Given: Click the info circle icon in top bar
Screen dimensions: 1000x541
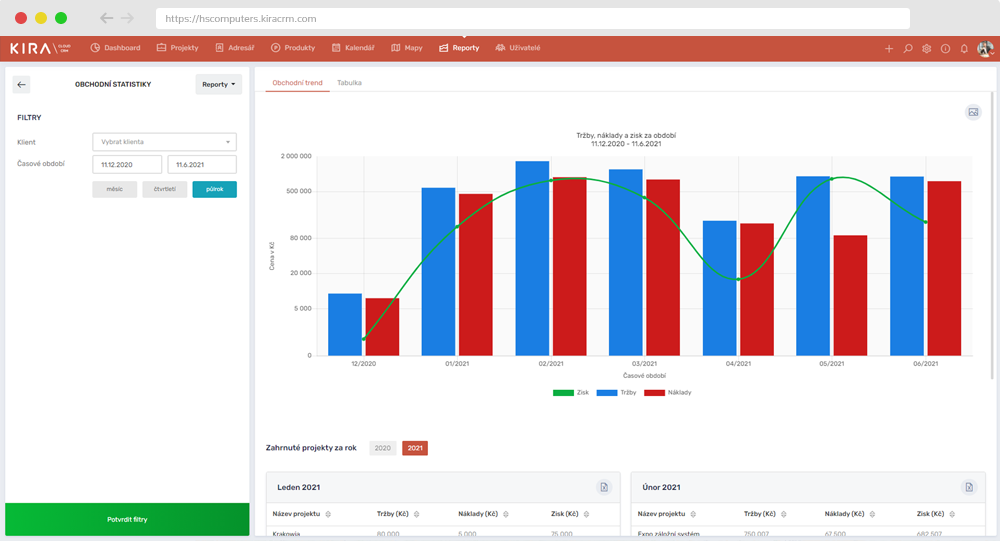Looking at the screenshot, I should (x=945, y=48).
